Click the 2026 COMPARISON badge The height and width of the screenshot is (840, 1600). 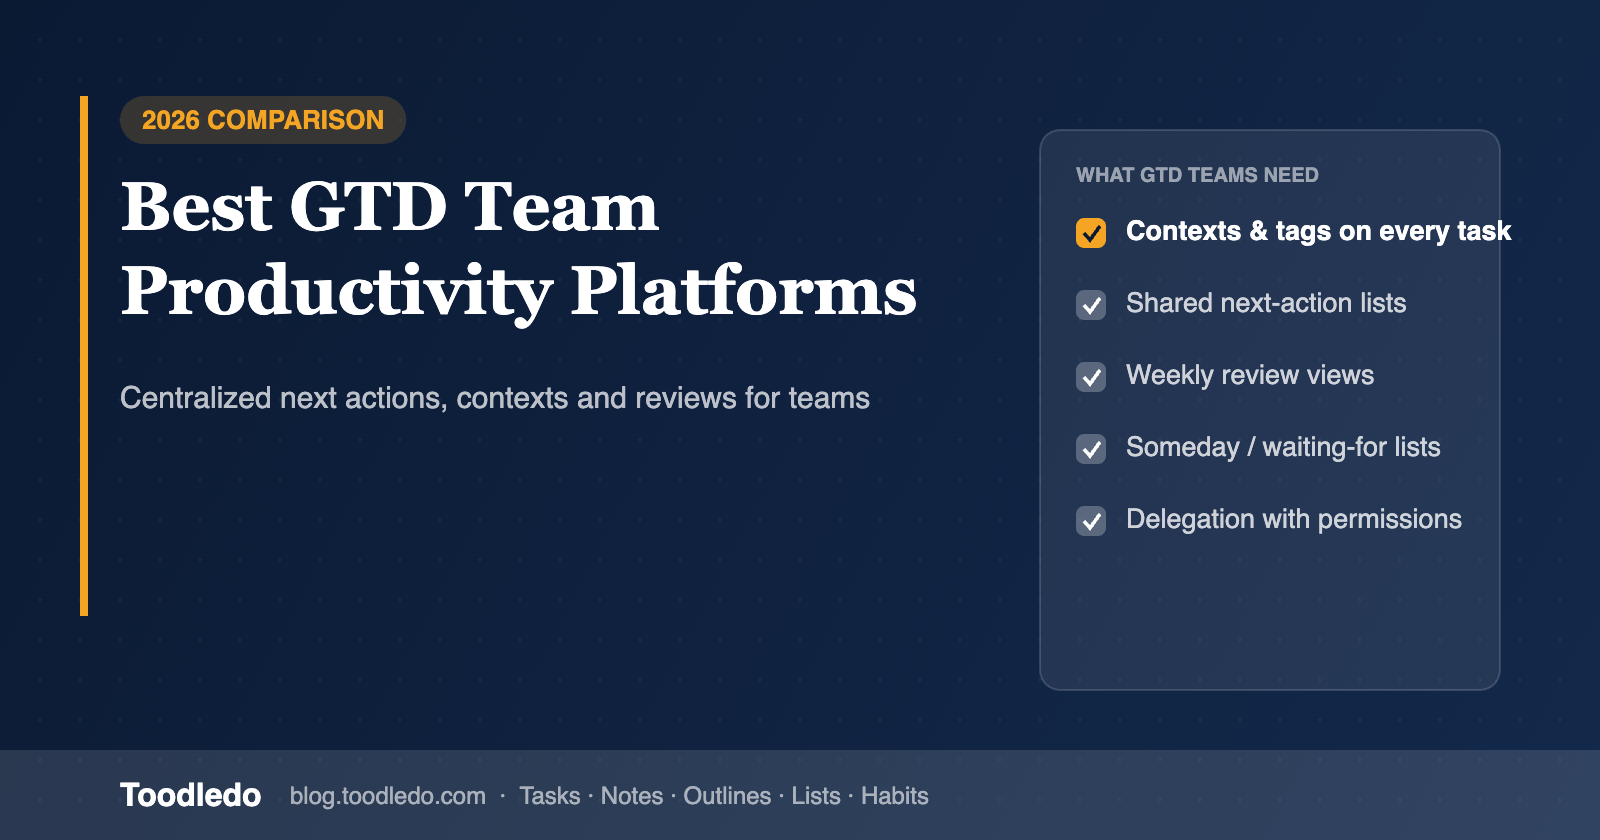click(x=263, y=120)
